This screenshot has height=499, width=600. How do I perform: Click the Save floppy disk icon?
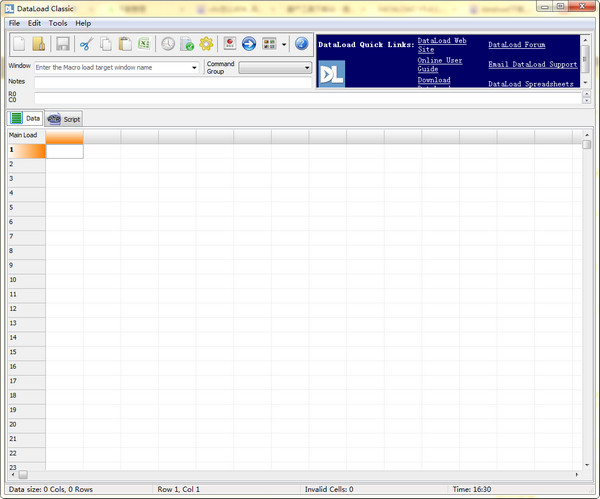point(62,44)
